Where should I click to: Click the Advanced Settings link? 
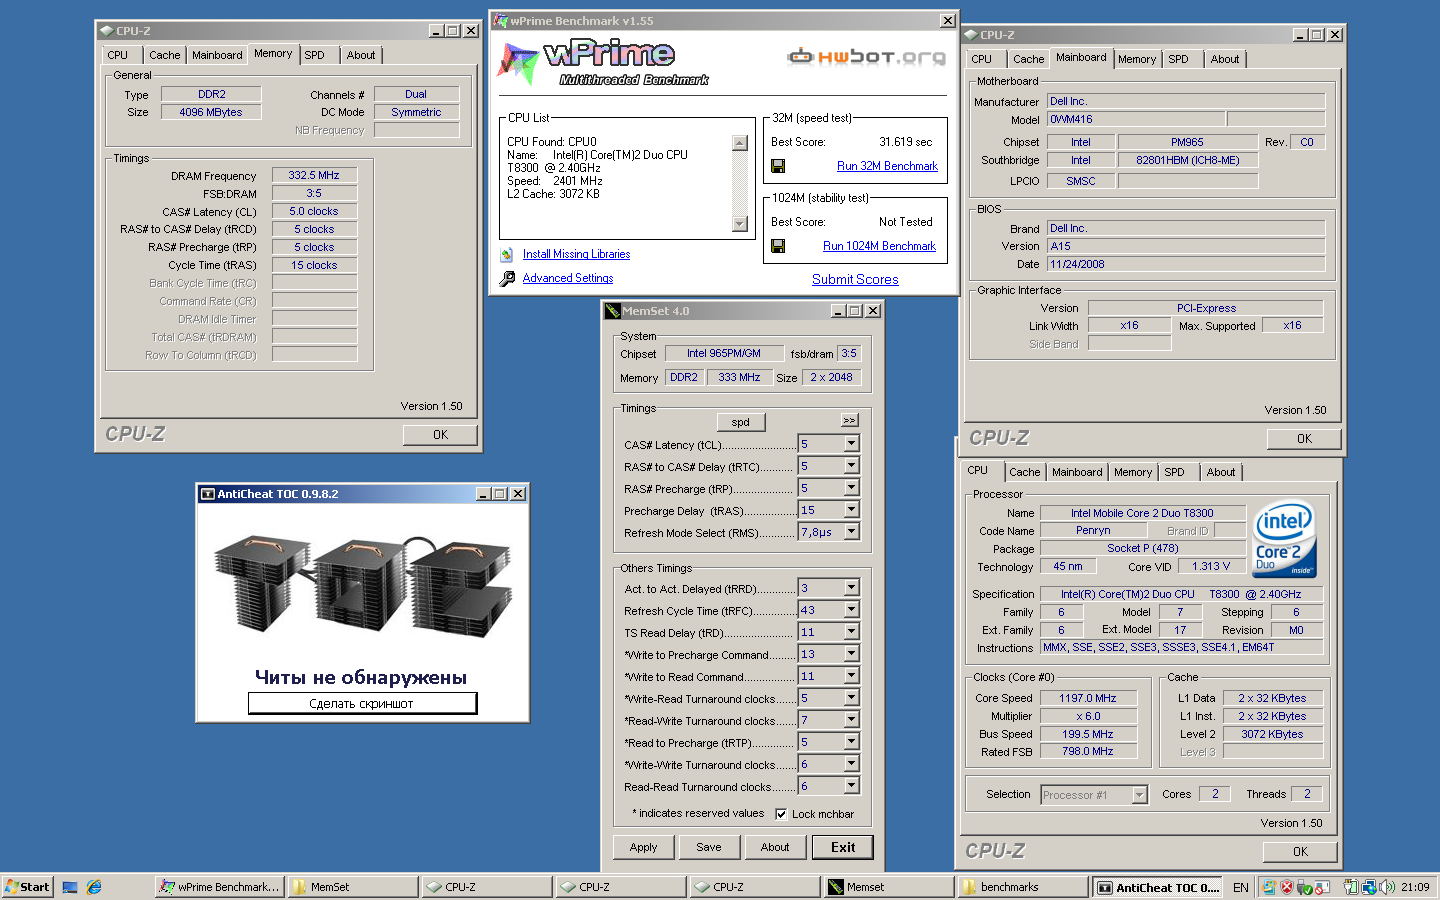(568, 278)
